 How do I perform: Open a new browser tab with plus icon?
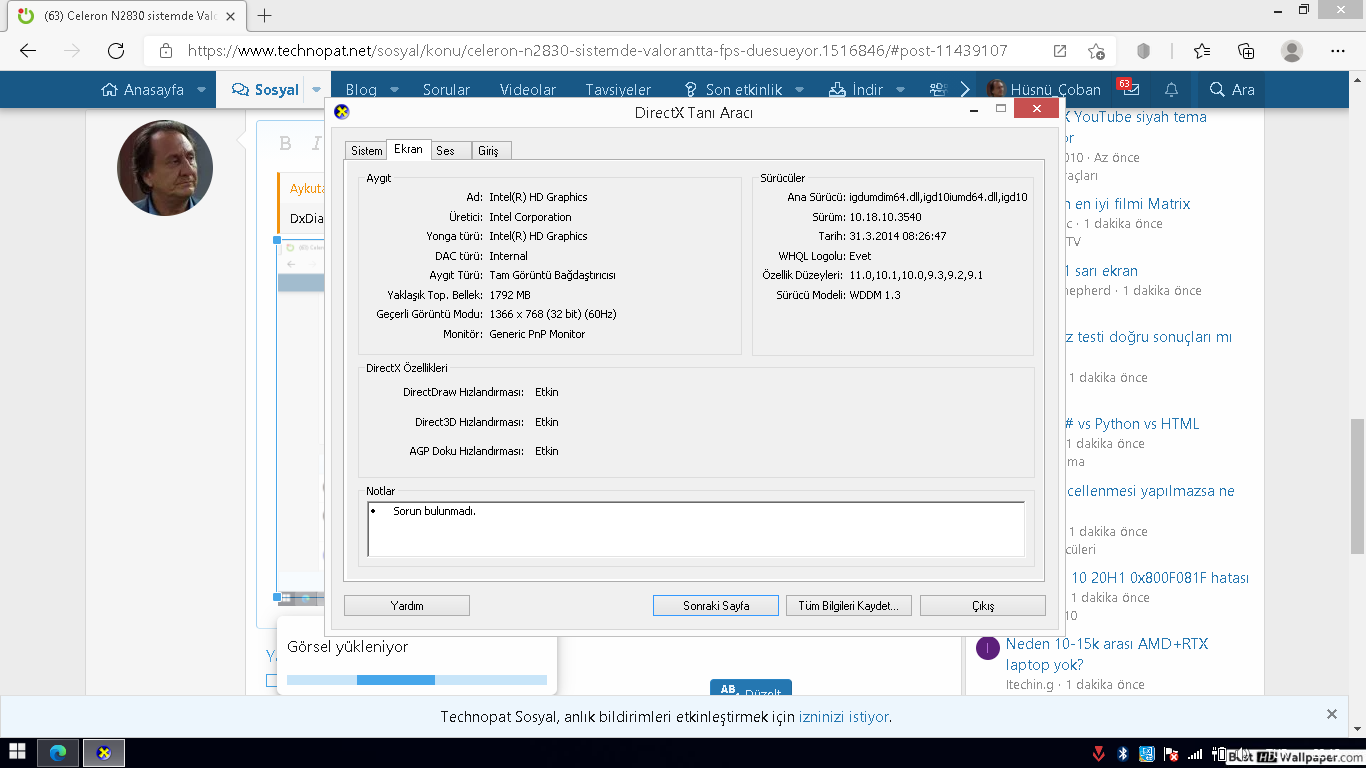pyautogui.click(x=264, y=16)
